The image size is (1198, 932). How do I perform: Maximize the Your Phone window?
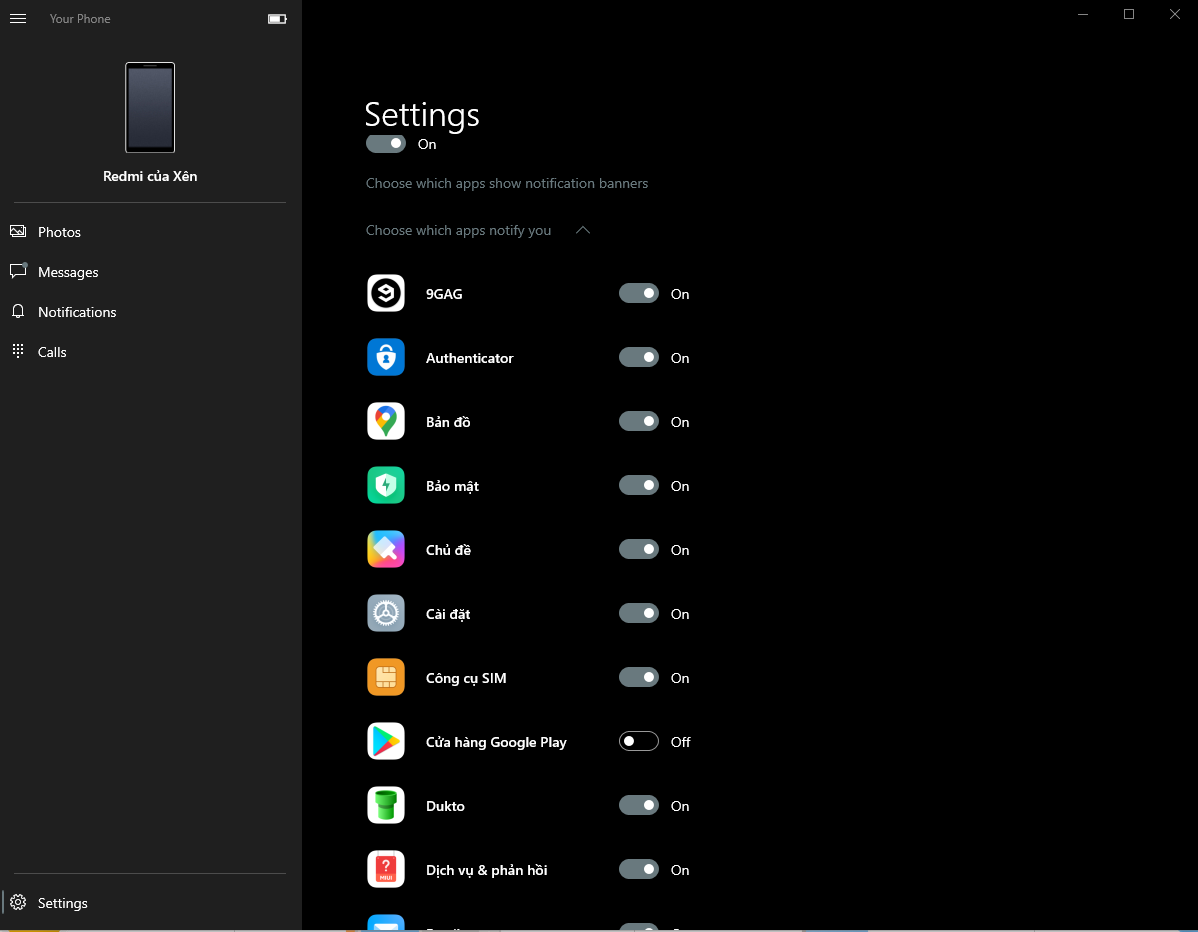1128,14
